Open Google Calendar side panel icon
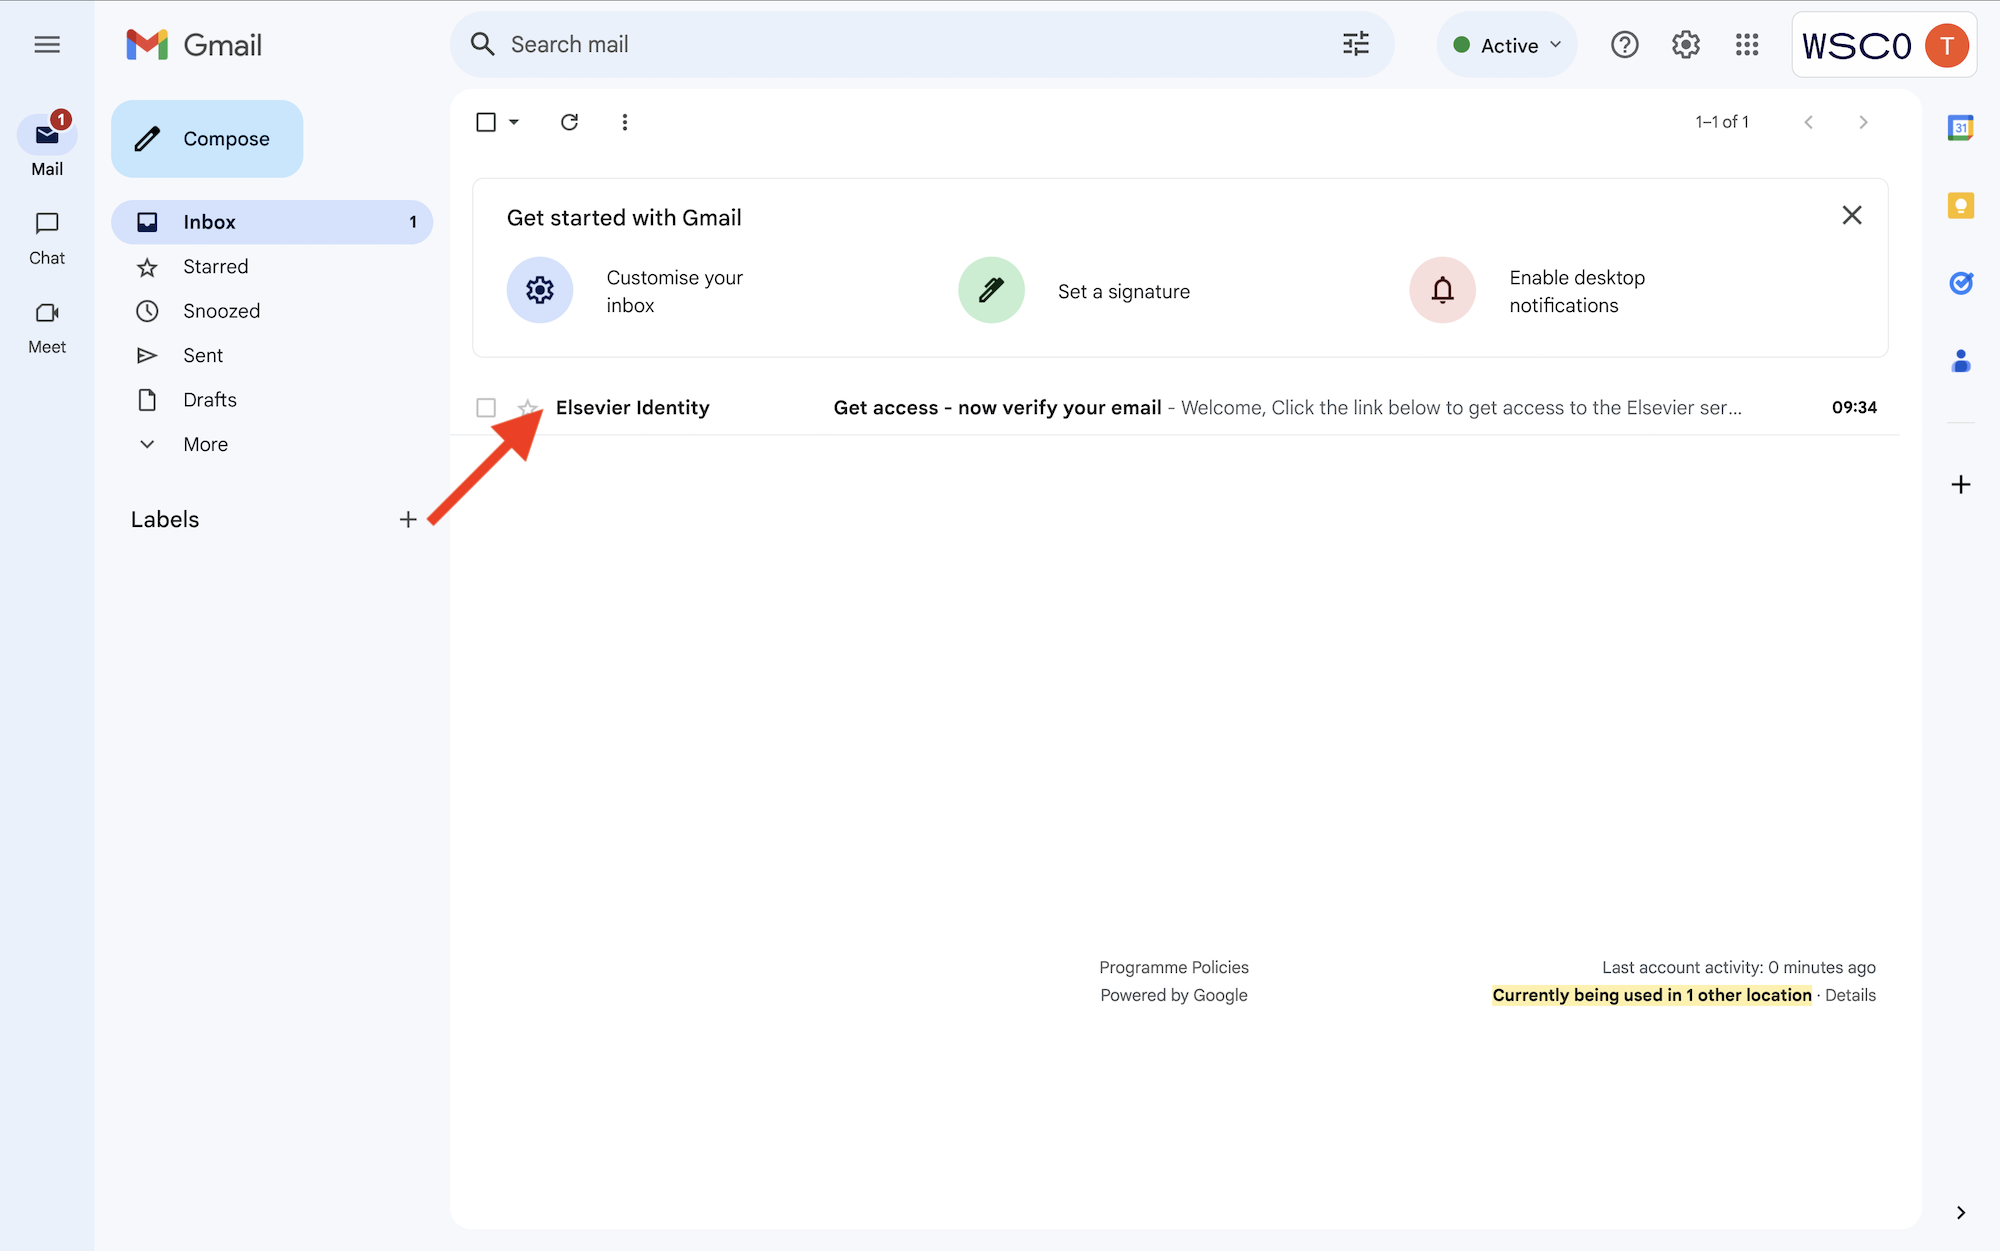Viewport: 2000px width, 1251px height. [1960, 128]
